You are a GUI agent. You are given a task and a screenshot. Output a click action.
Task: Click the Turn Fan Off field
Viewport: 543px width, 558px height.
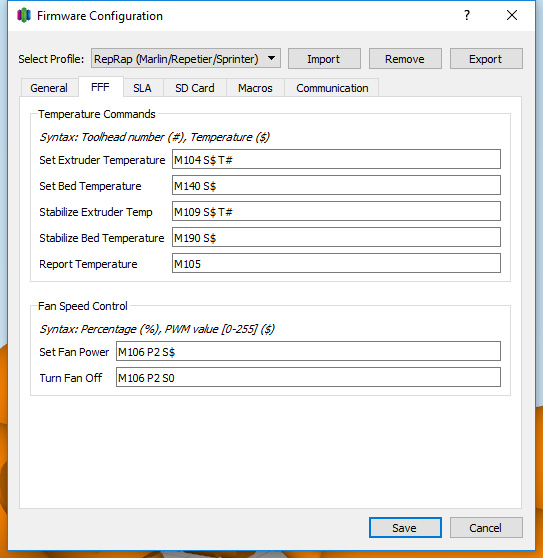[x=308, y=377]
